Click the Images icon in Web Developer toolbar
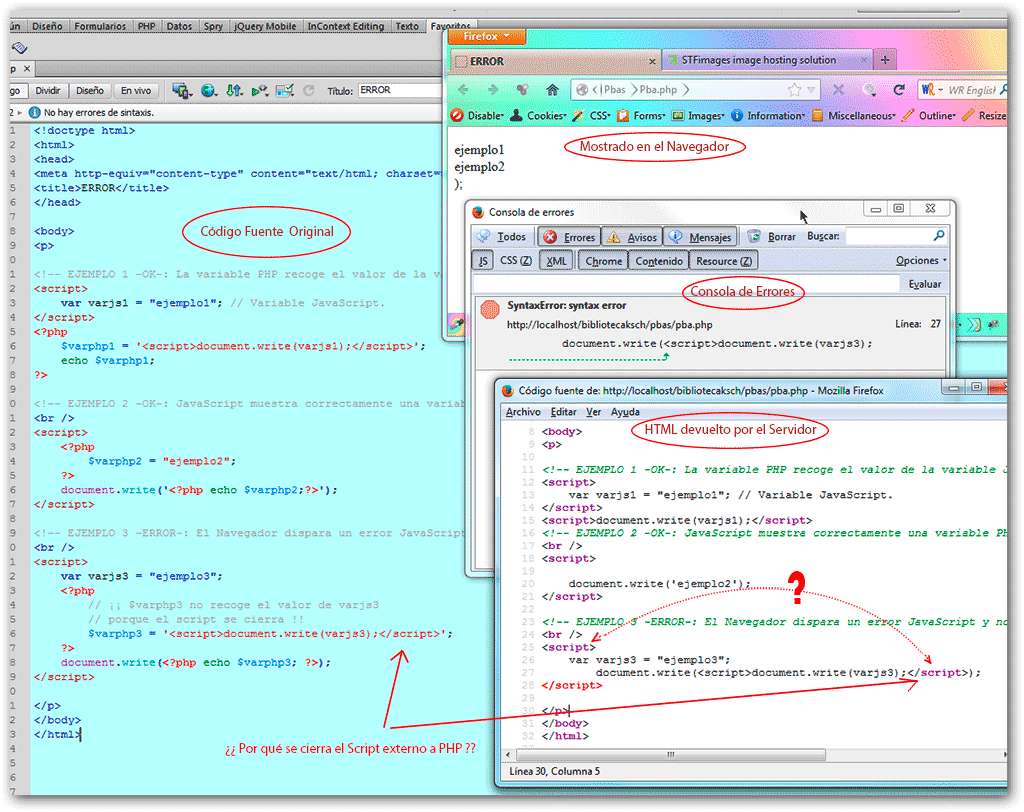Screen dimensions: 1024x812 pos(678,116)
